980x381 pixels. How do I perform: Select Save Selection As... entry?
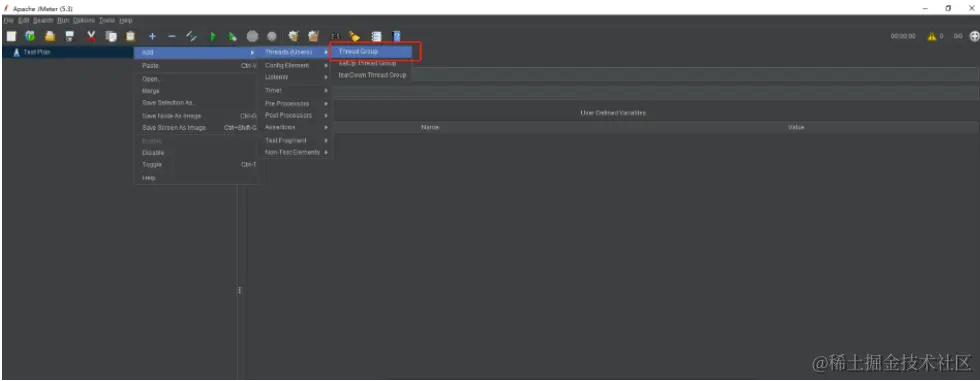tap(196, 103)
